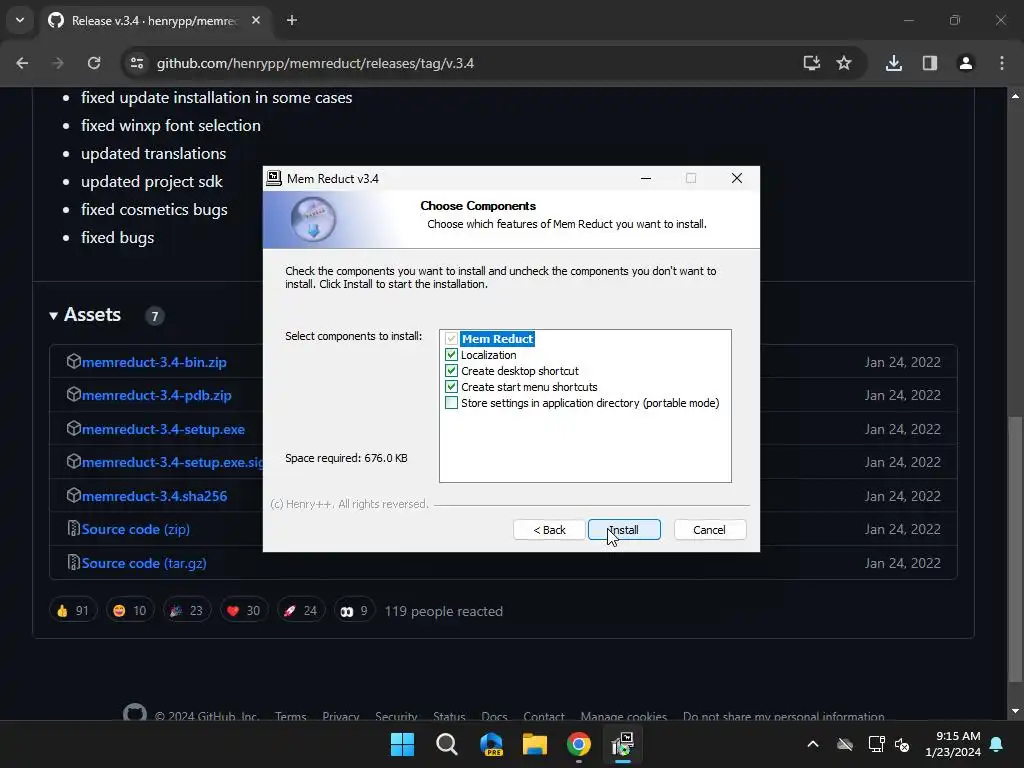Toggle Create start menu shortcuts checkbox
Screen dimensions: 1024x768
[x=451, y=387]
